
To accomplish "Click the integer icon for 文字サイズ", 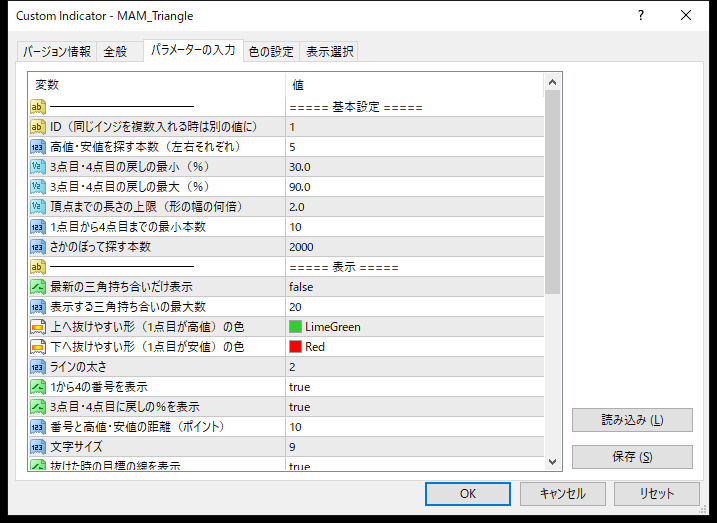I will point(38,447).
